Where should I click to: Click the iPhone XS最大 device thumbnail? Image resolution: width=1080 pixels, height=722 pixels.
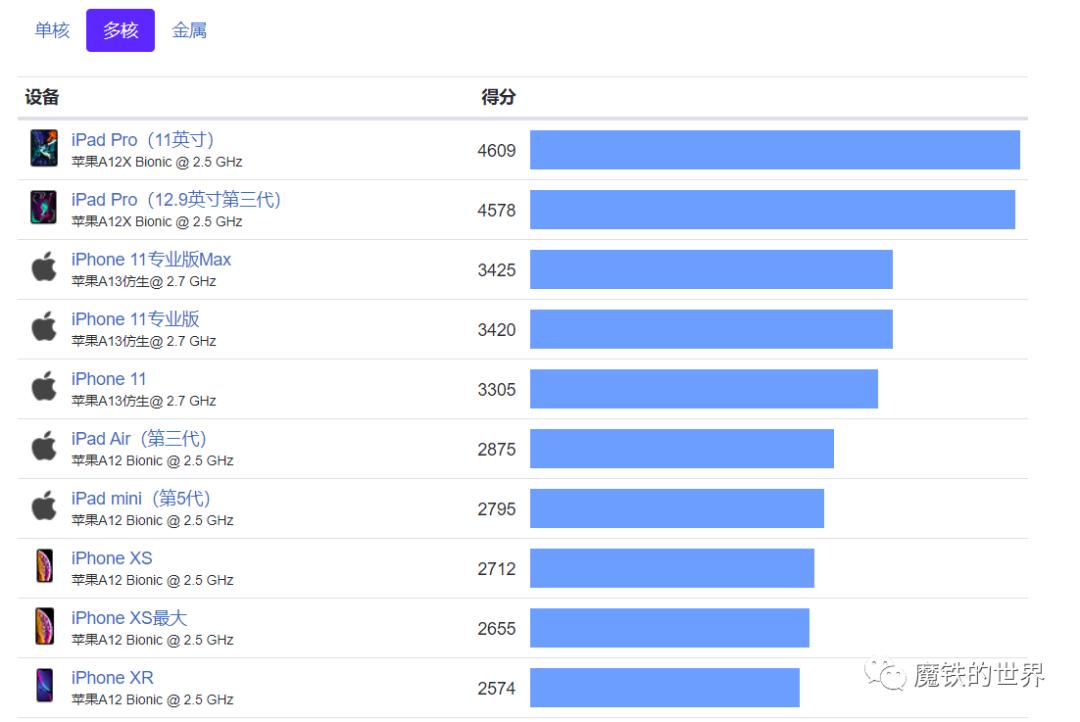[44, 626]
